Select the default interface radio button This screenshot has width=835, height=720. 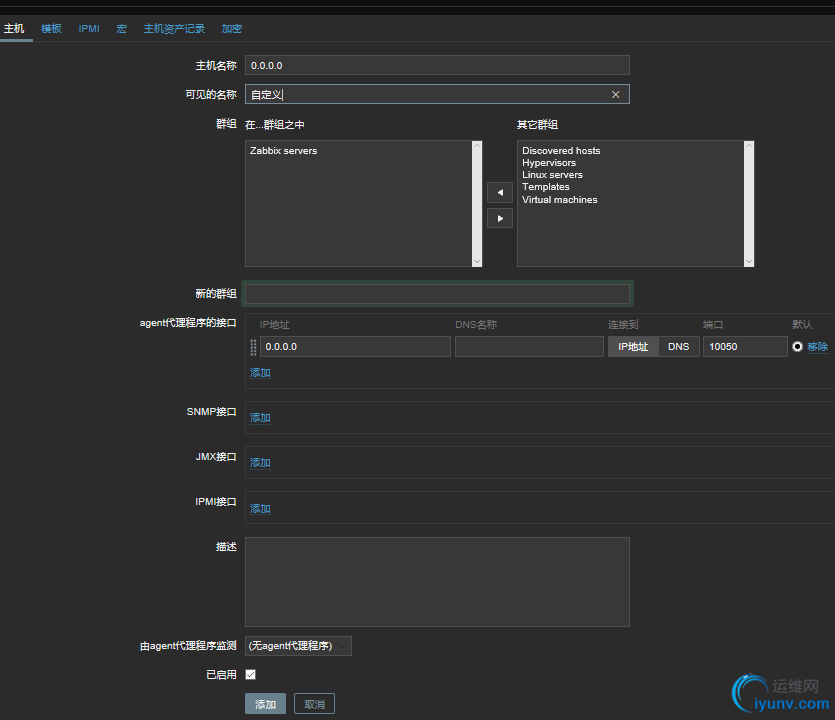[x=797, y=347]
